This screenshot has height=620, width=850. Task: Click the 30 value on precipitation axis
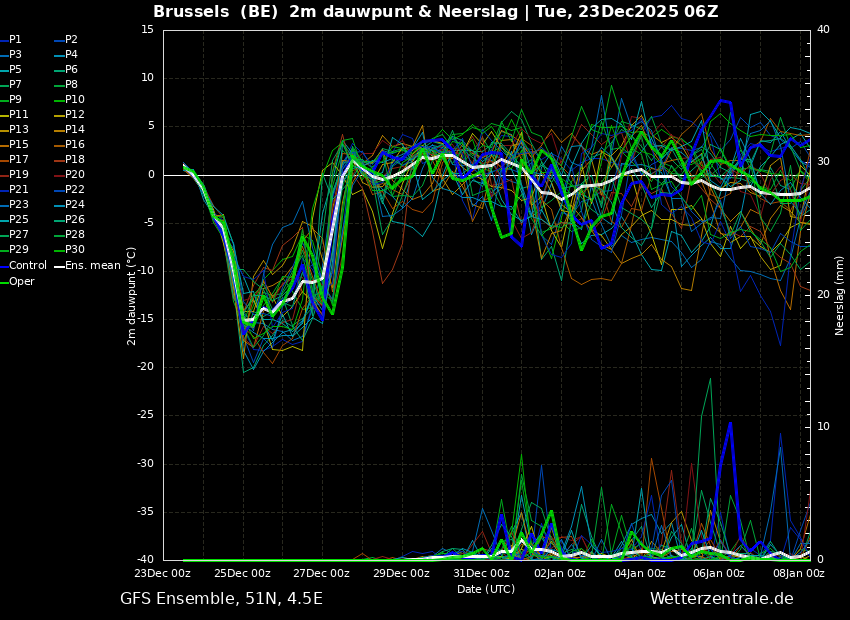tap(823, 162)
